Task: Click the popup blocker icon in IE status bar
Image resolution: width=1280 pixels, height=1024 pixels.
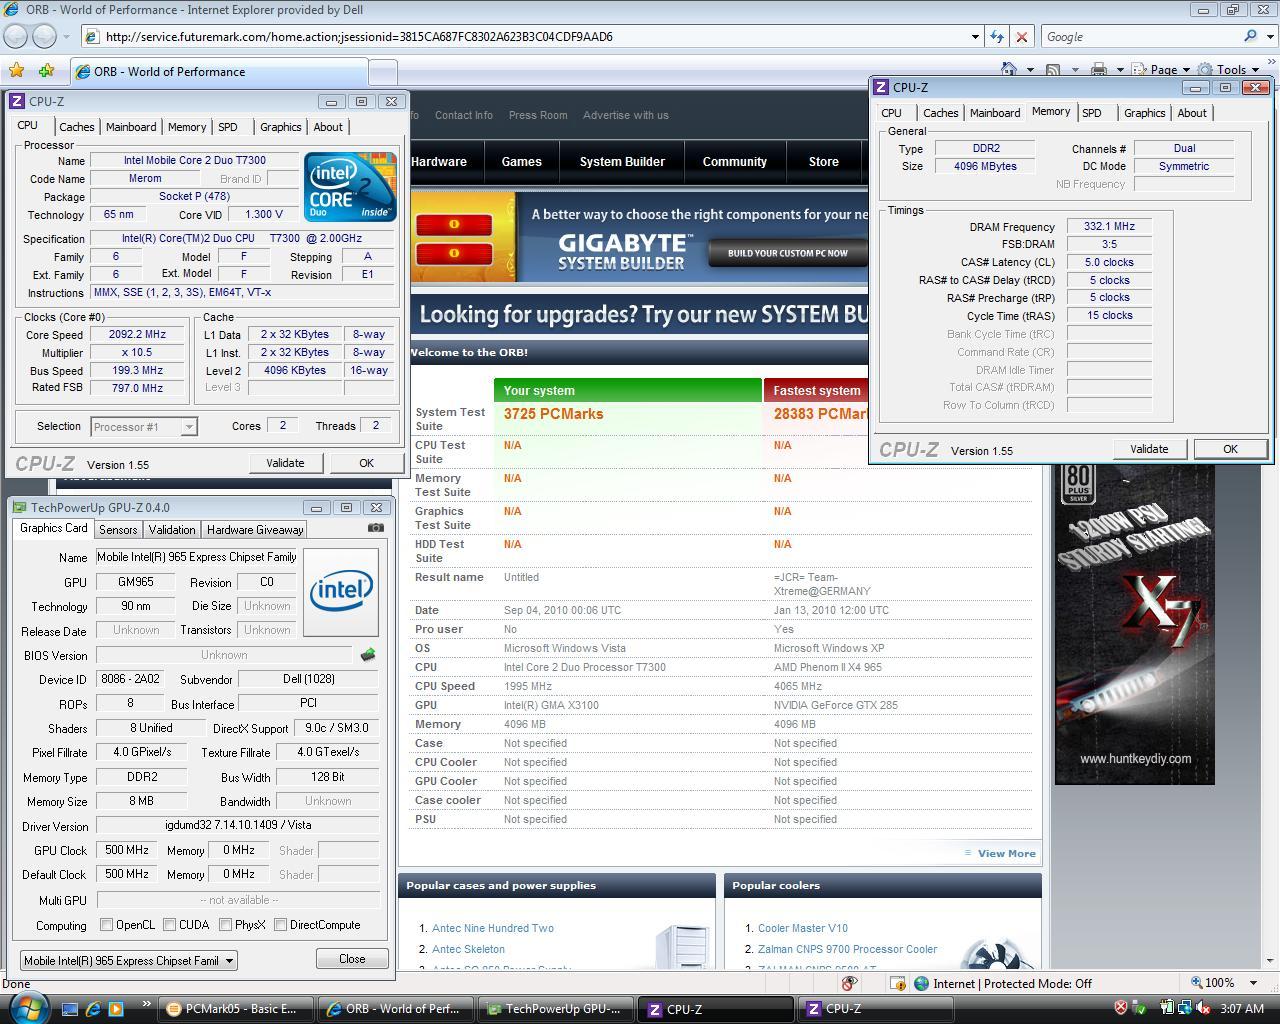Action: pos(849,983)
